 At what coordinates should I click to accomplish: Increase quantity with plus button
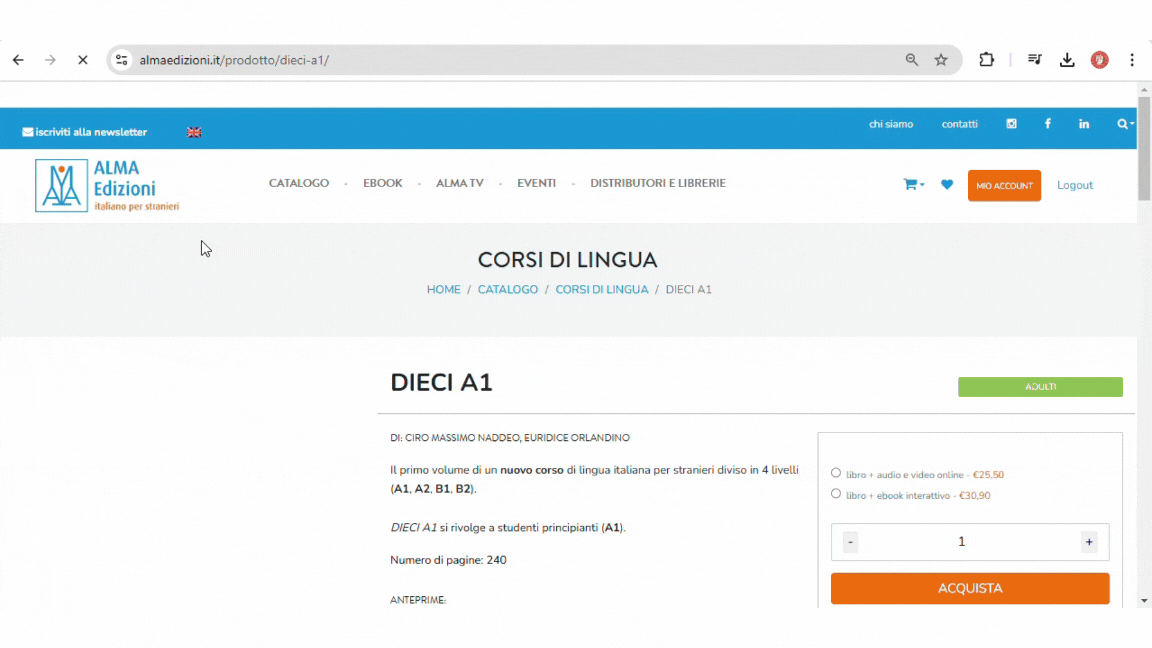coord(1089,542)
